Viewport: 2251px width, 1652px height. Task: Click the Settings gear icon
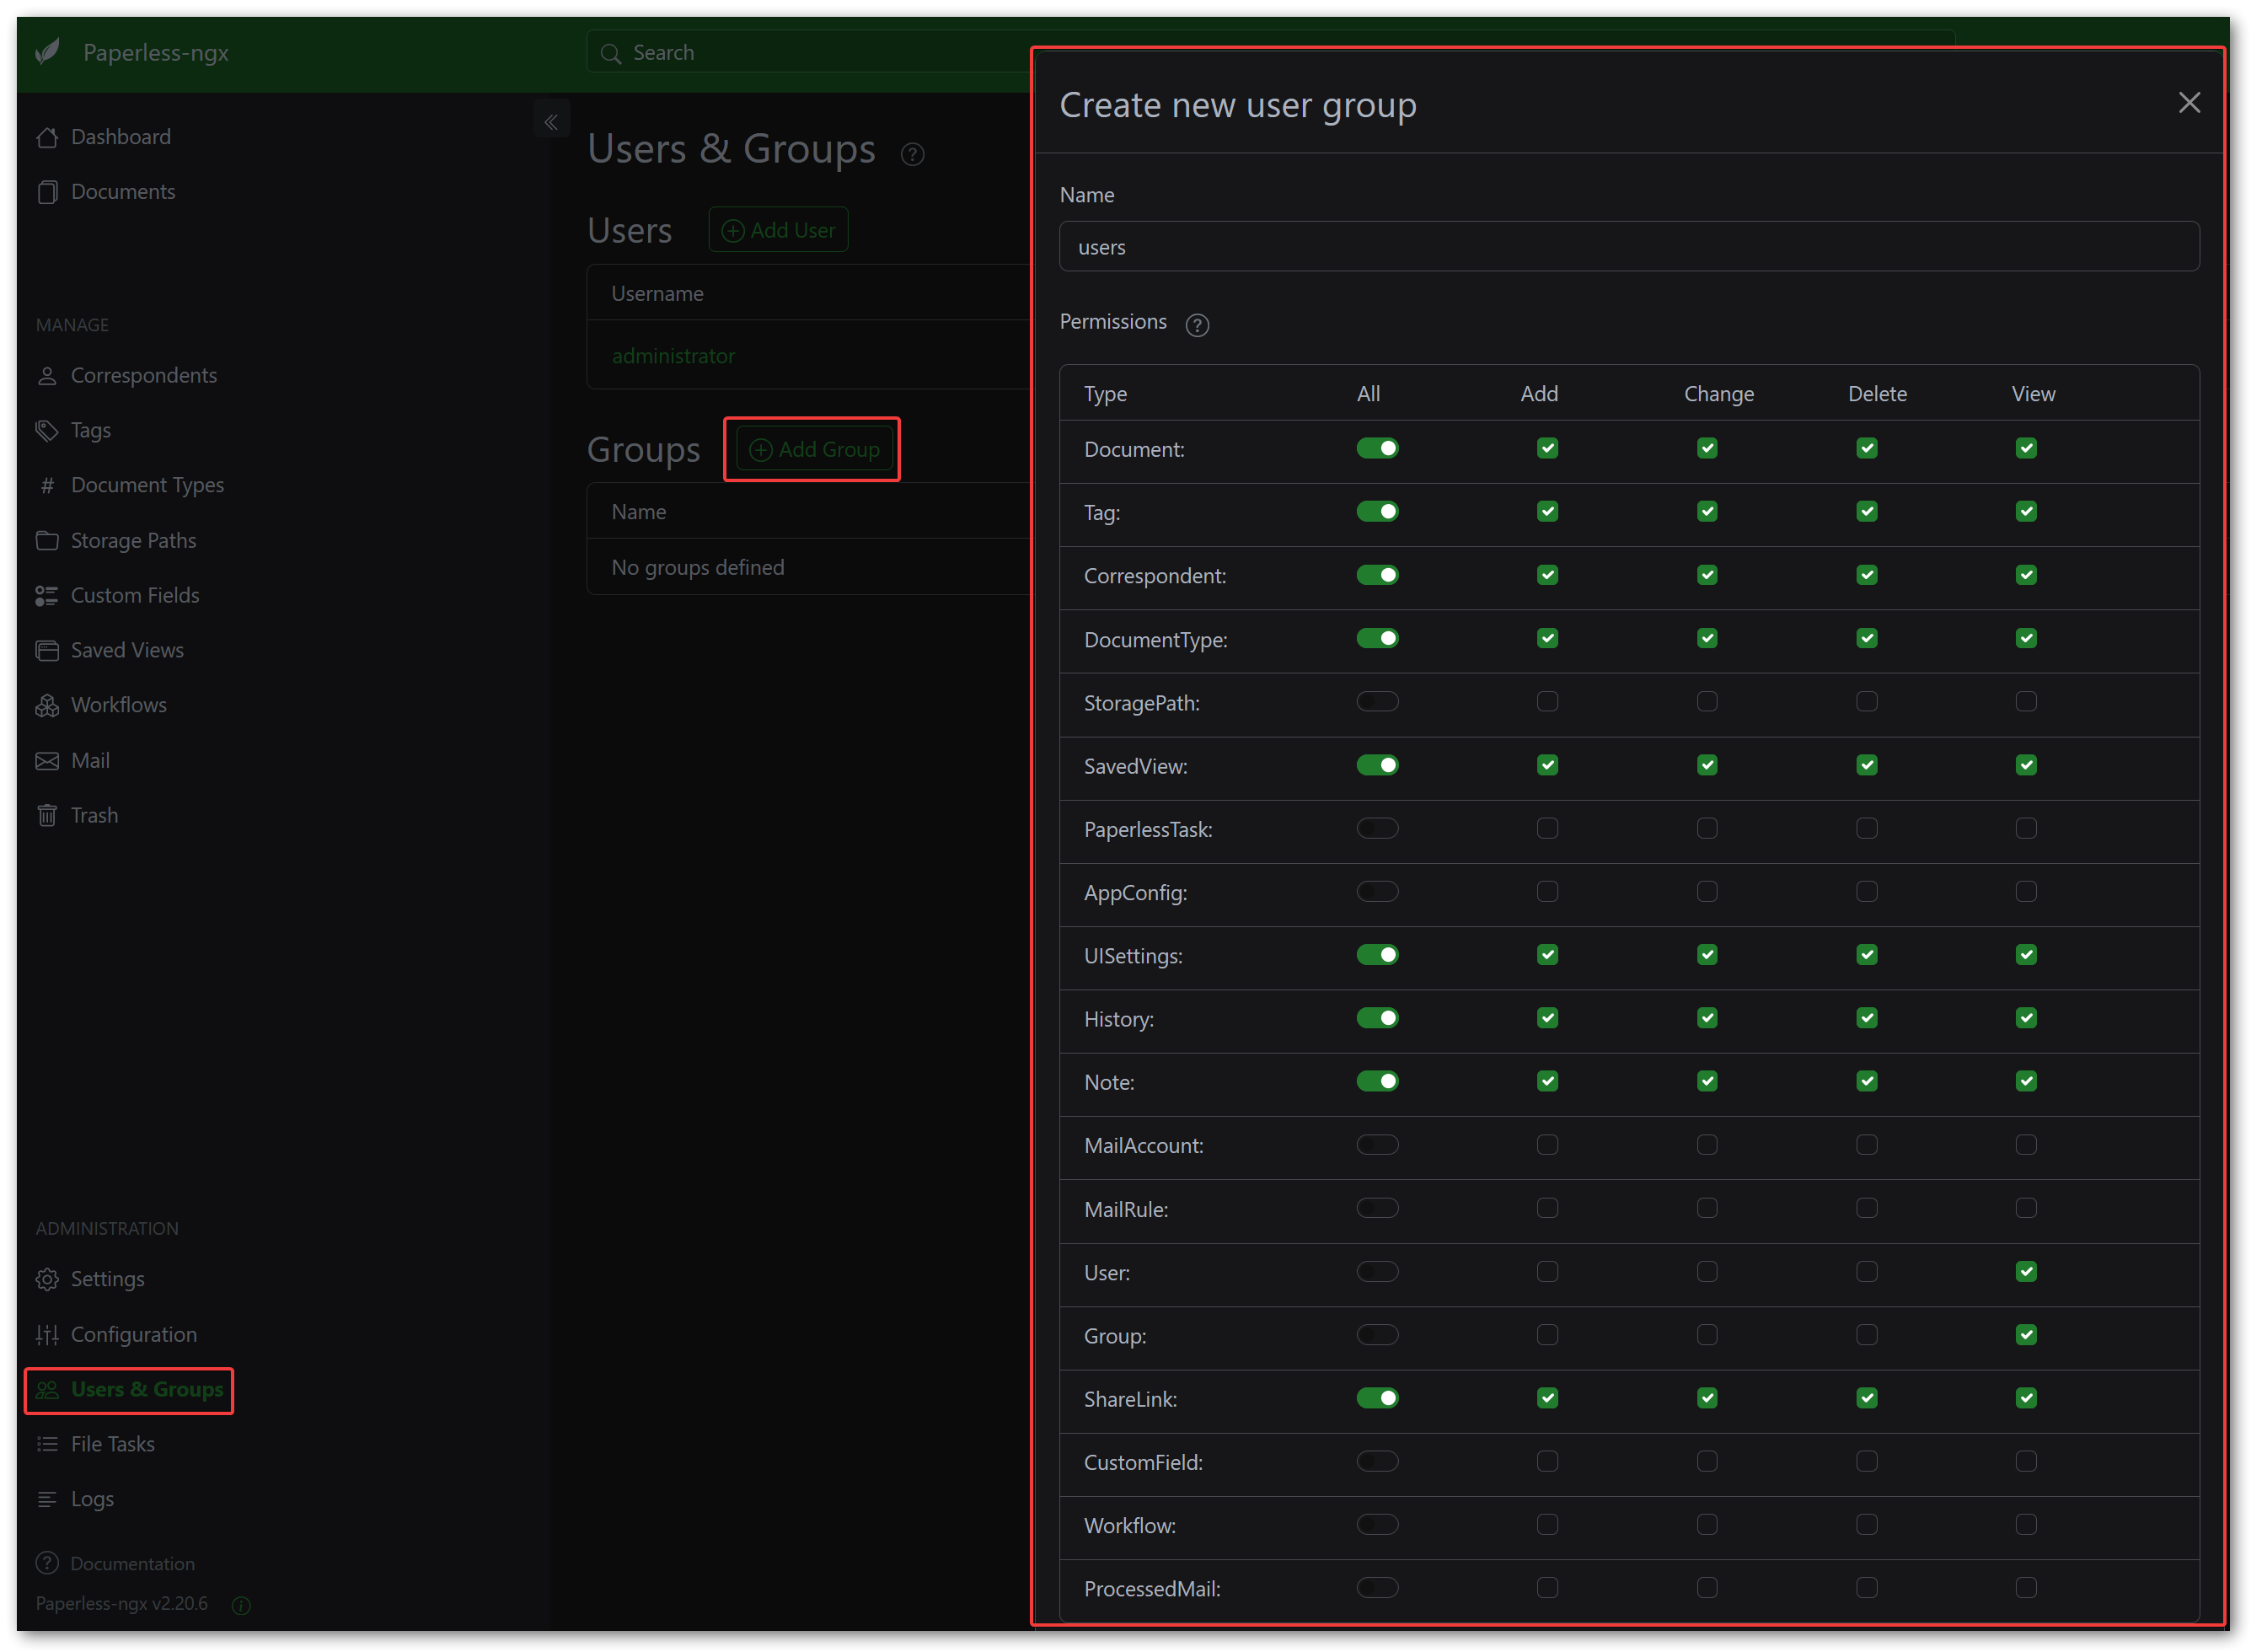pos(47,1279)
